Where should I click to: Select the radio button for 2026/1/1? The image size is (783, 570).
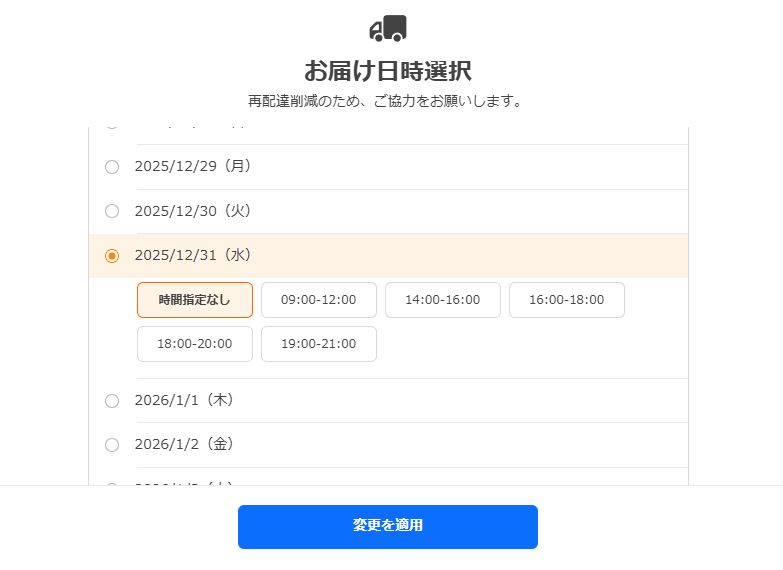[112, 401]
